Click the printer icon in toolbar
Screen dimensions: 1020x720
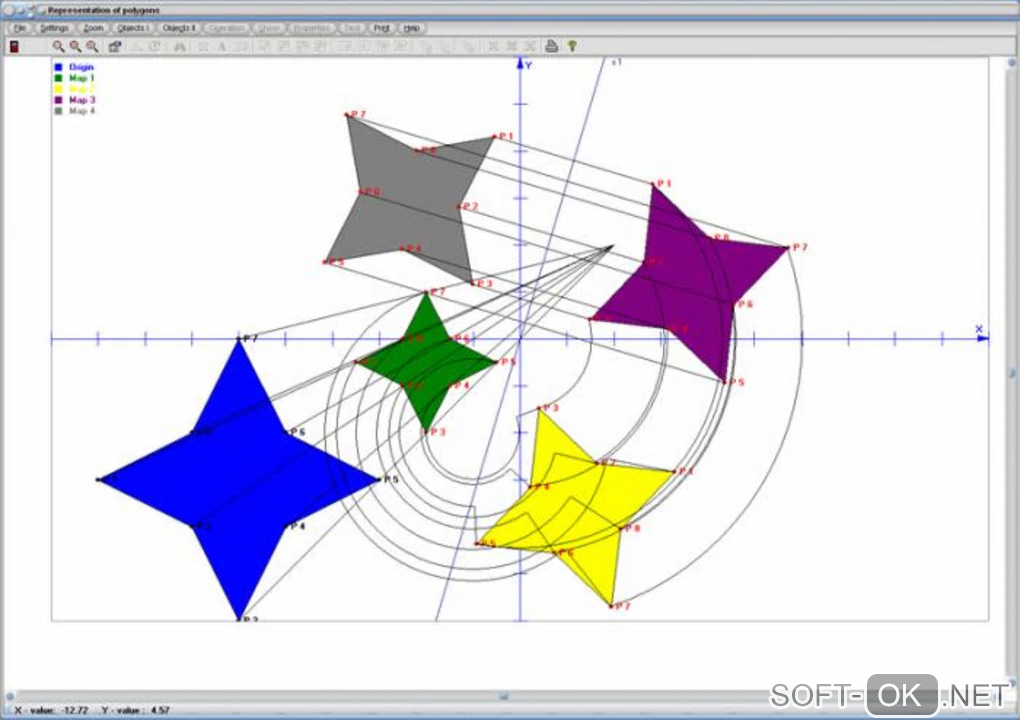[x=552, y=46]
